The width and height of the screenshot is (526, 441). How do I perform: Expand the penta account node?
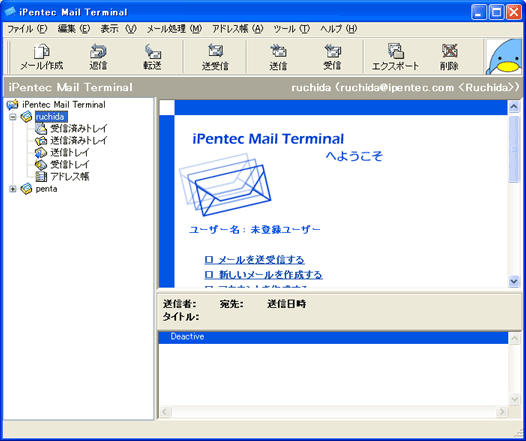click(13, 189)
